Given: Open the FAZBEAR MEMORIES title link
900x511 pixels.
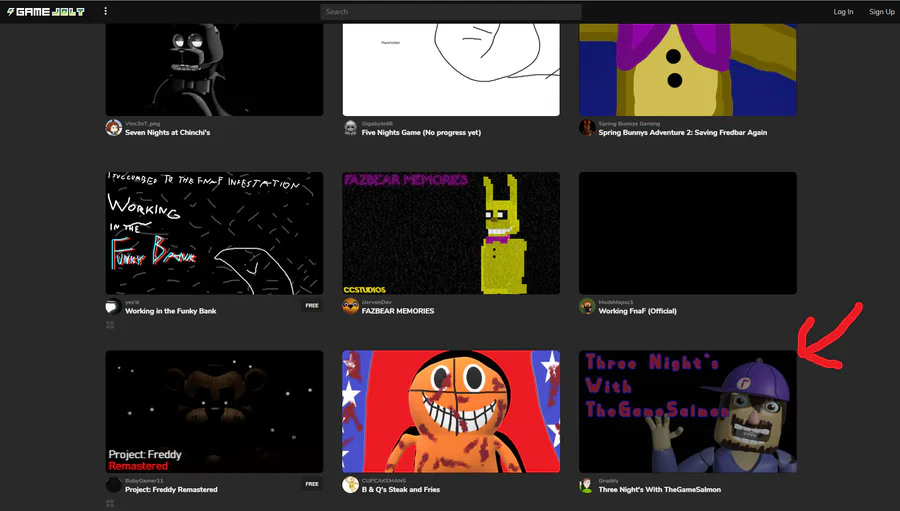Looking at the screenshot, I should tap(398, 311).
